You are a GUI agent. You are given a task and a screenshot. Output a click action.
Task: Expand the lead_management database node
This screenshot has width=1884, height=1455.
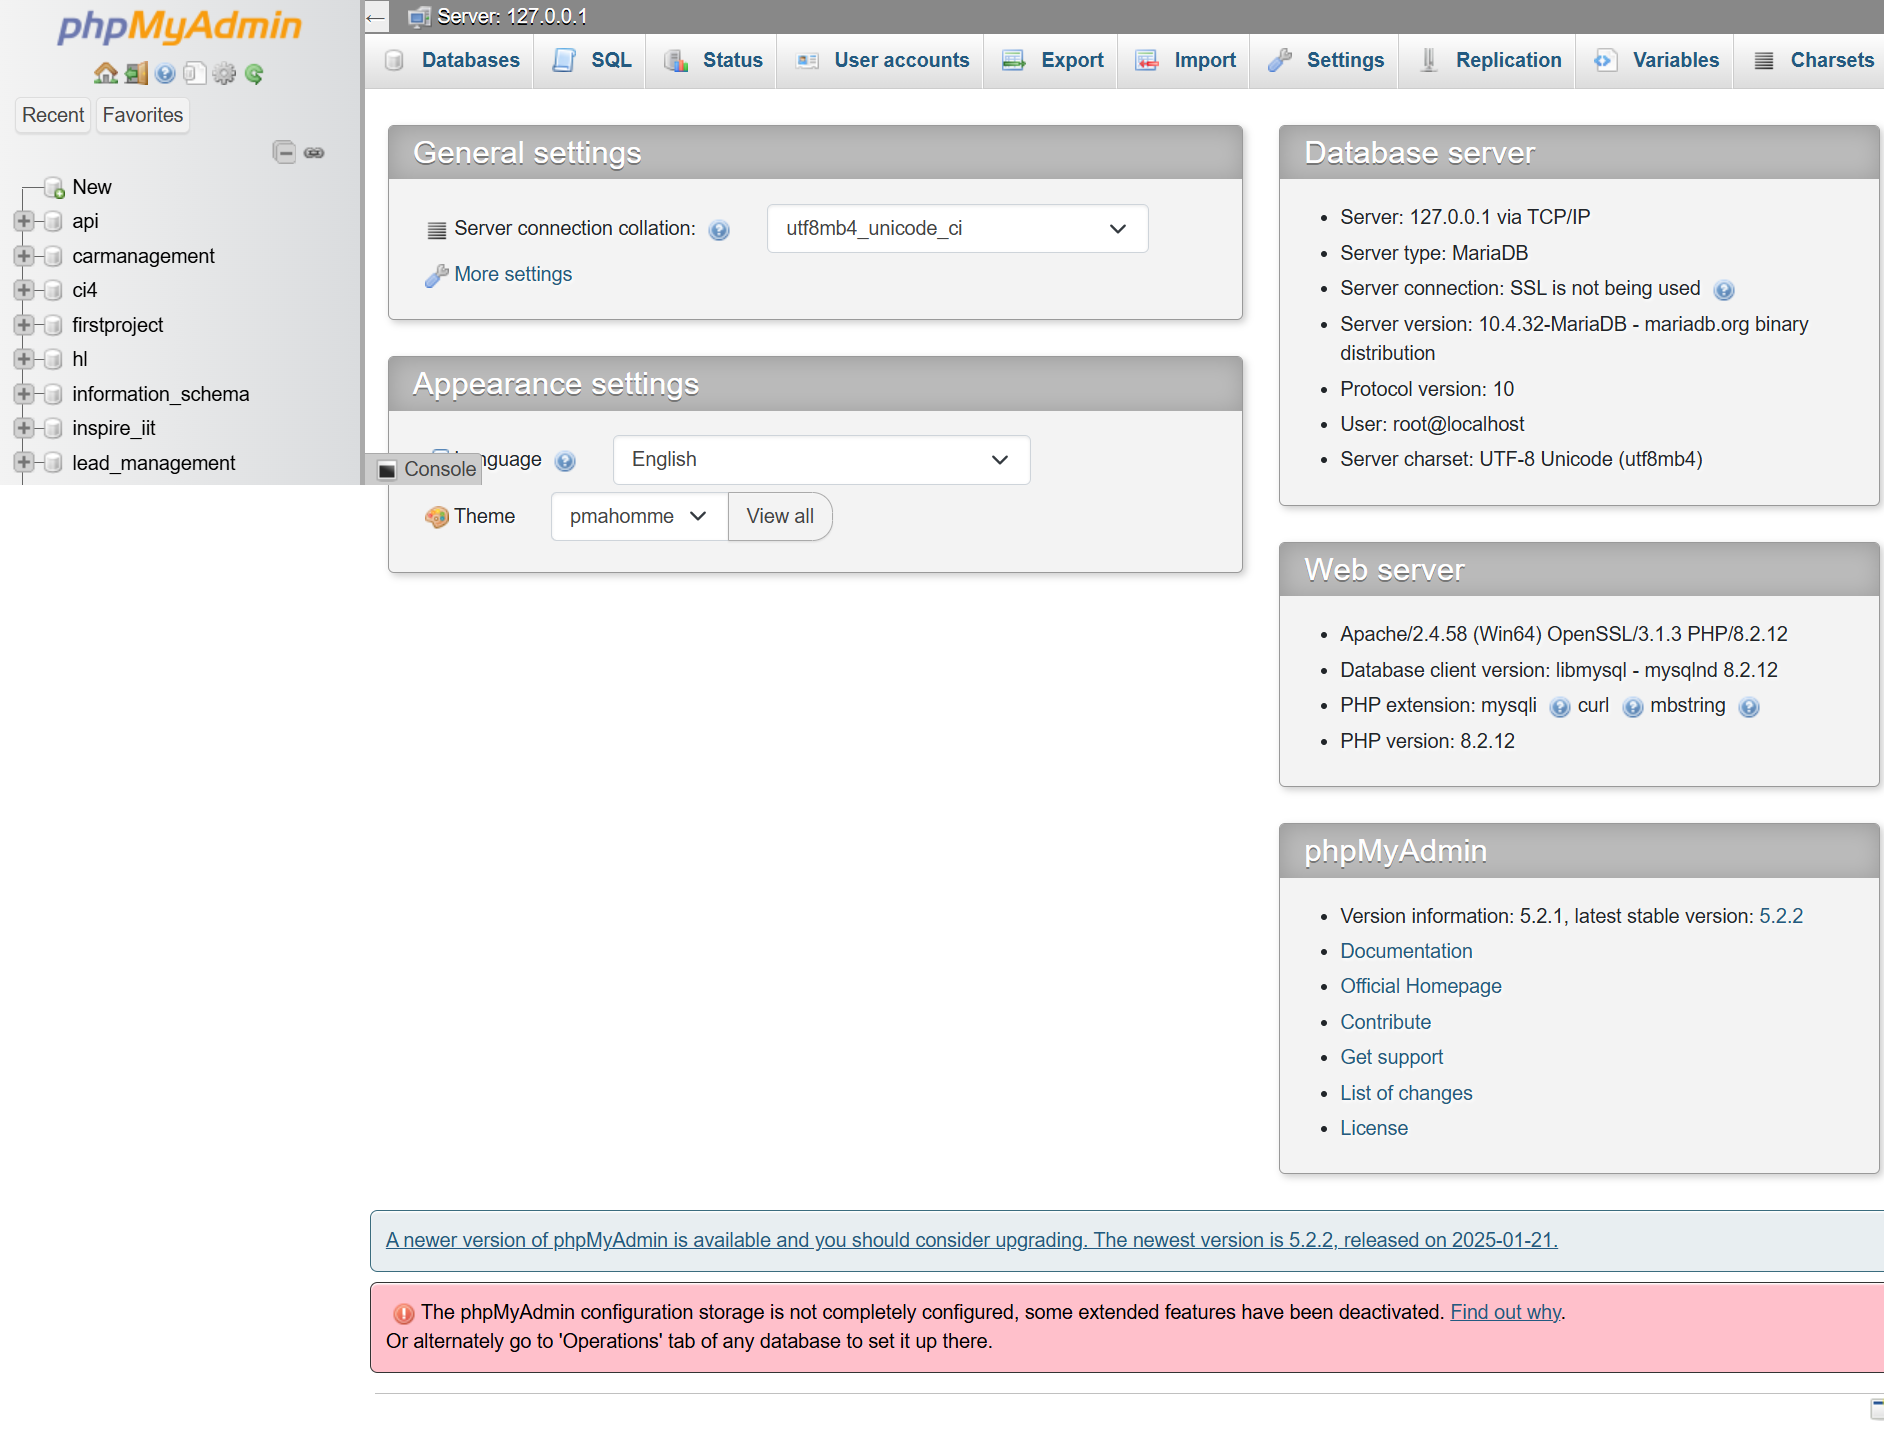tap(24, 463)
